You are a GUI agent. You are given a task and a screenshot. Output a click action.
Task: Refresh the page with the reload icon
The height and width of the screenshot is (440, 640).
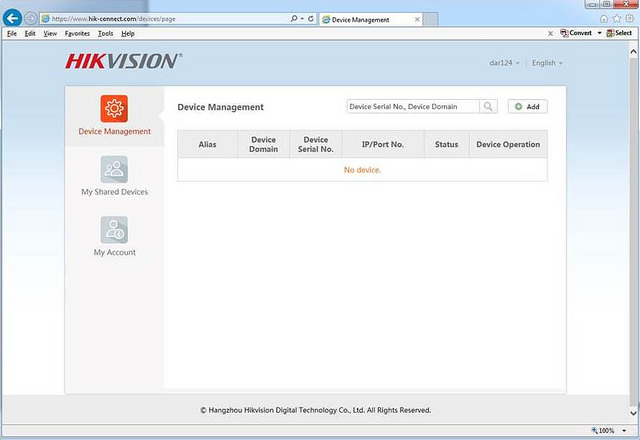(311, 18)
